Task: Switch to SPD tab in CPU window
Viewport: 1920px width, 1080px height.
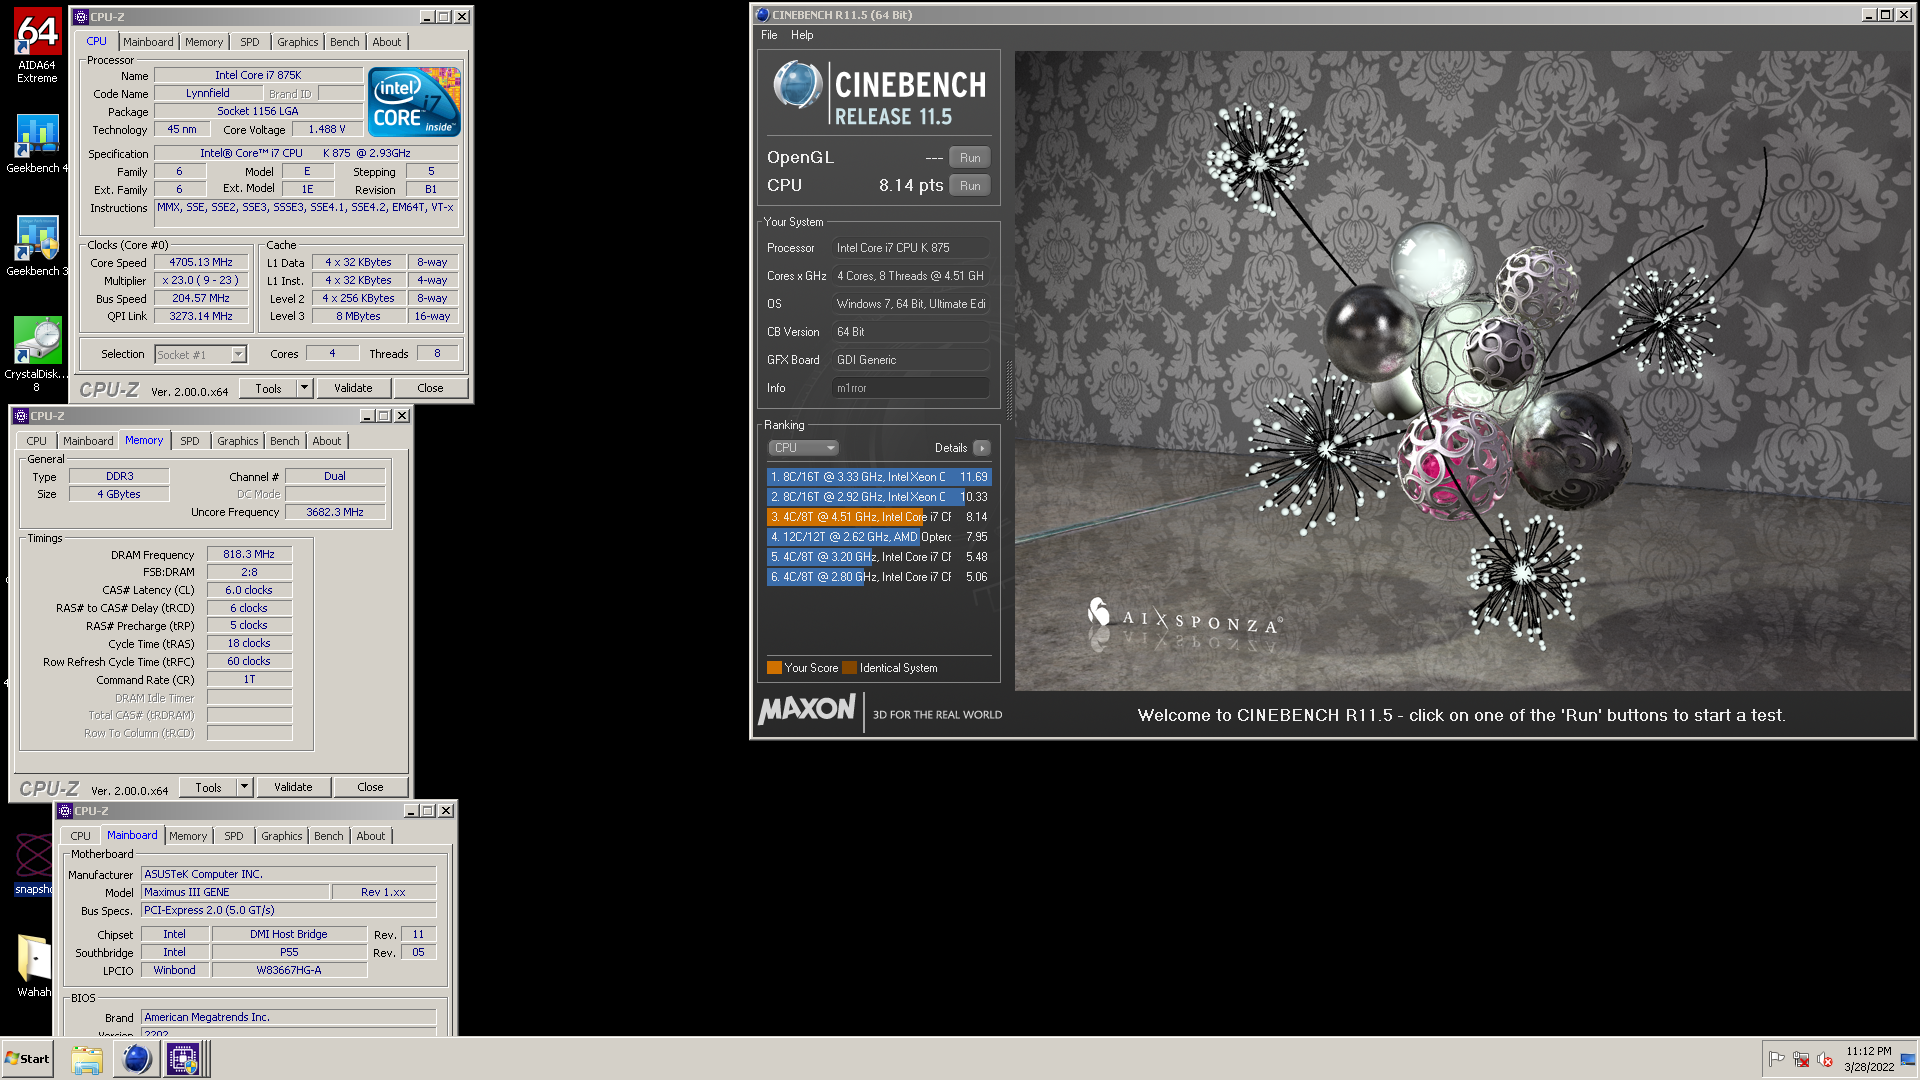Action: coord(250,42)
